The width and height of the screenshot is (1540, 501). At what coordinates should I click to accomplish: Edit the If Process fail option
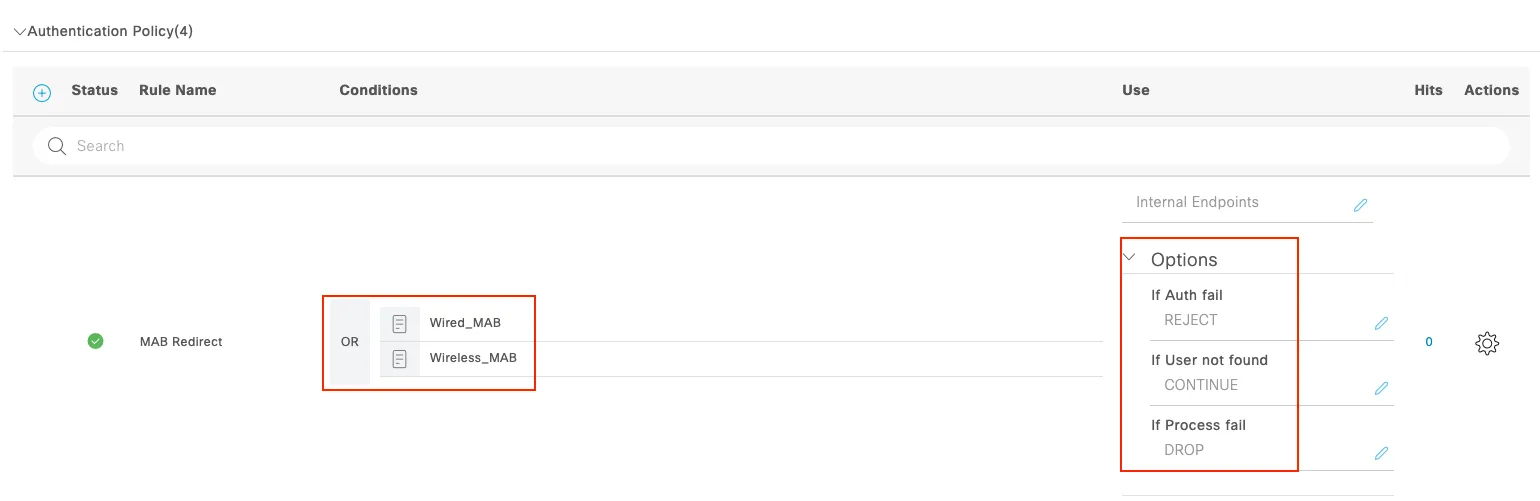(x=1381, y=453)
